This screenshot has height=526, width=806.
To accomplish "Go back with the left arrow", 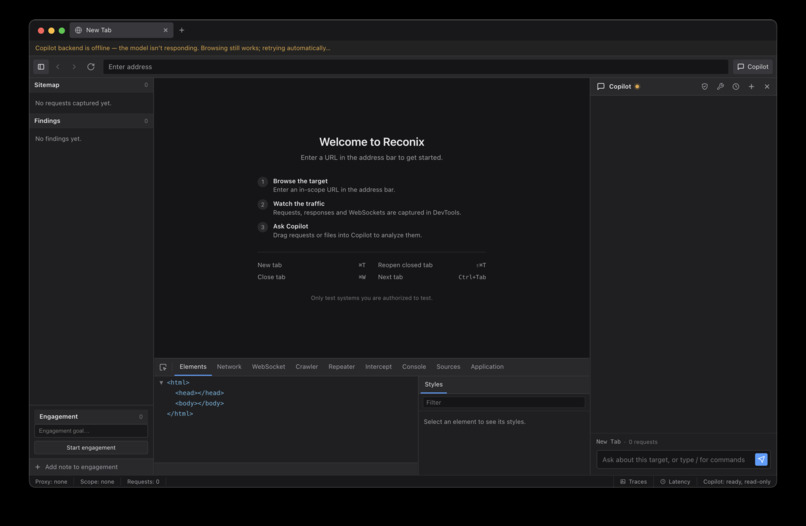I will click(x=58, y=67).
